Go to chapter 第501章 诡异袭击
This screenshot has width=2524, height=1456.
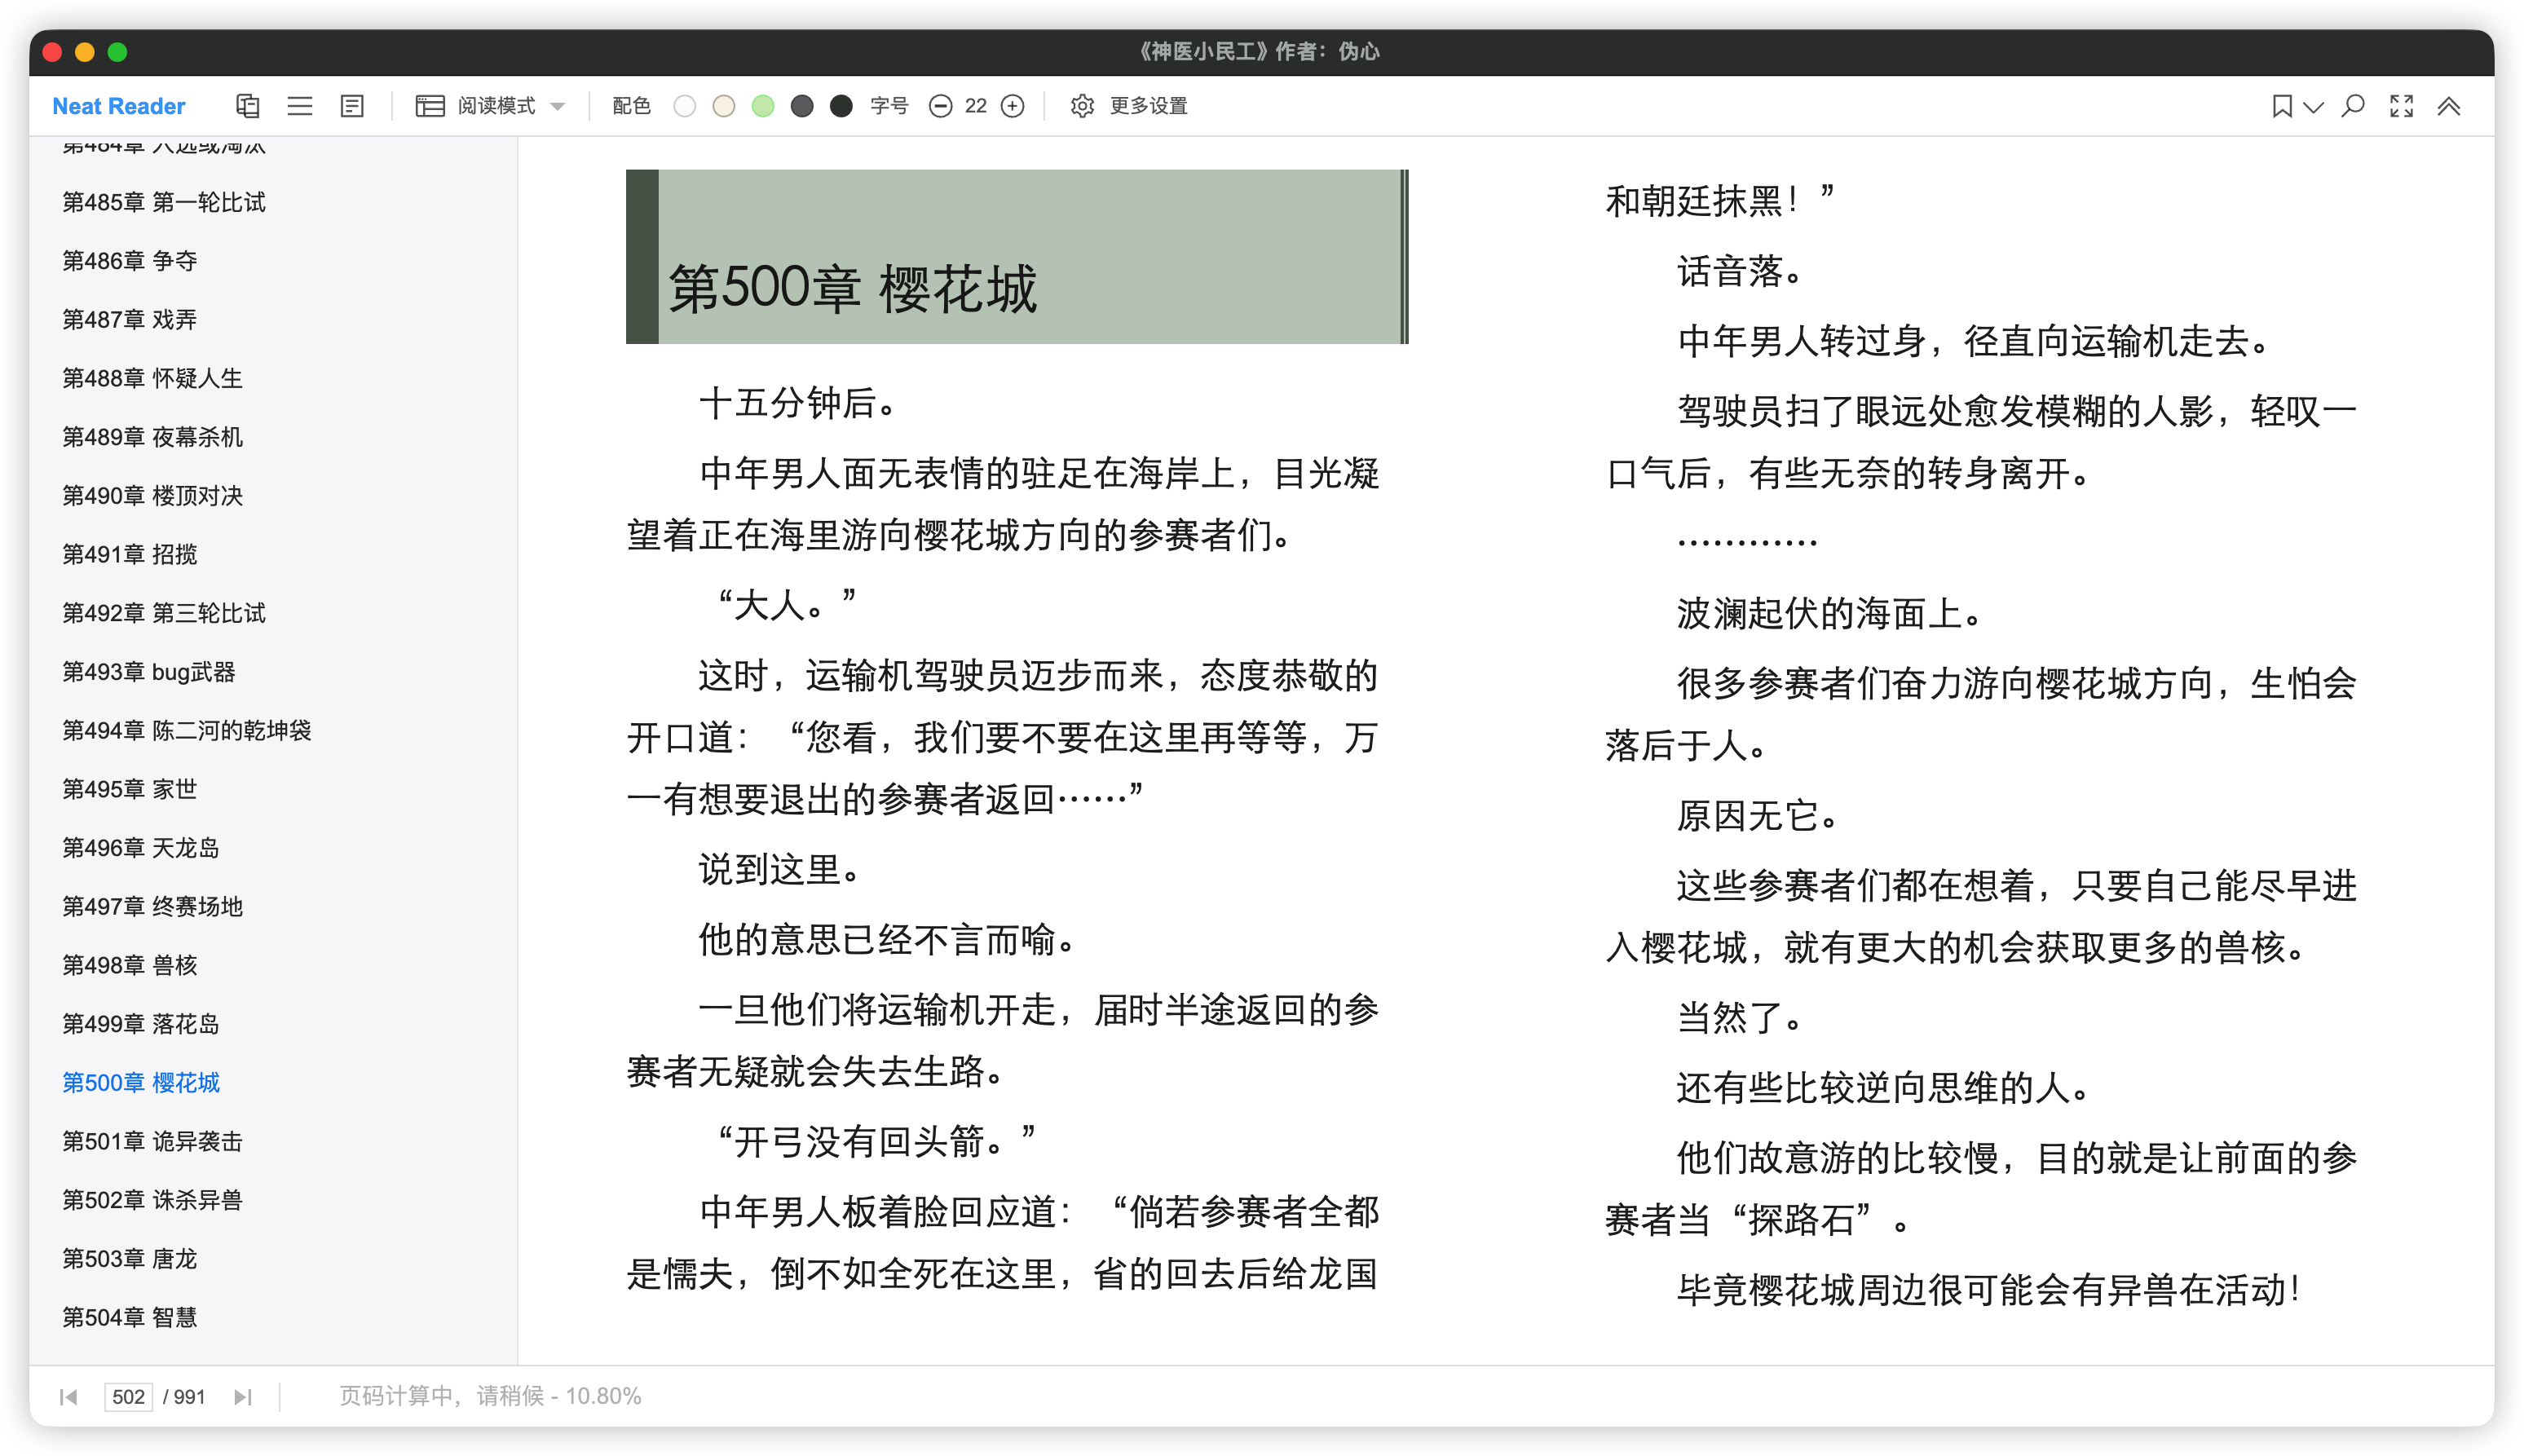(152, 1141)
